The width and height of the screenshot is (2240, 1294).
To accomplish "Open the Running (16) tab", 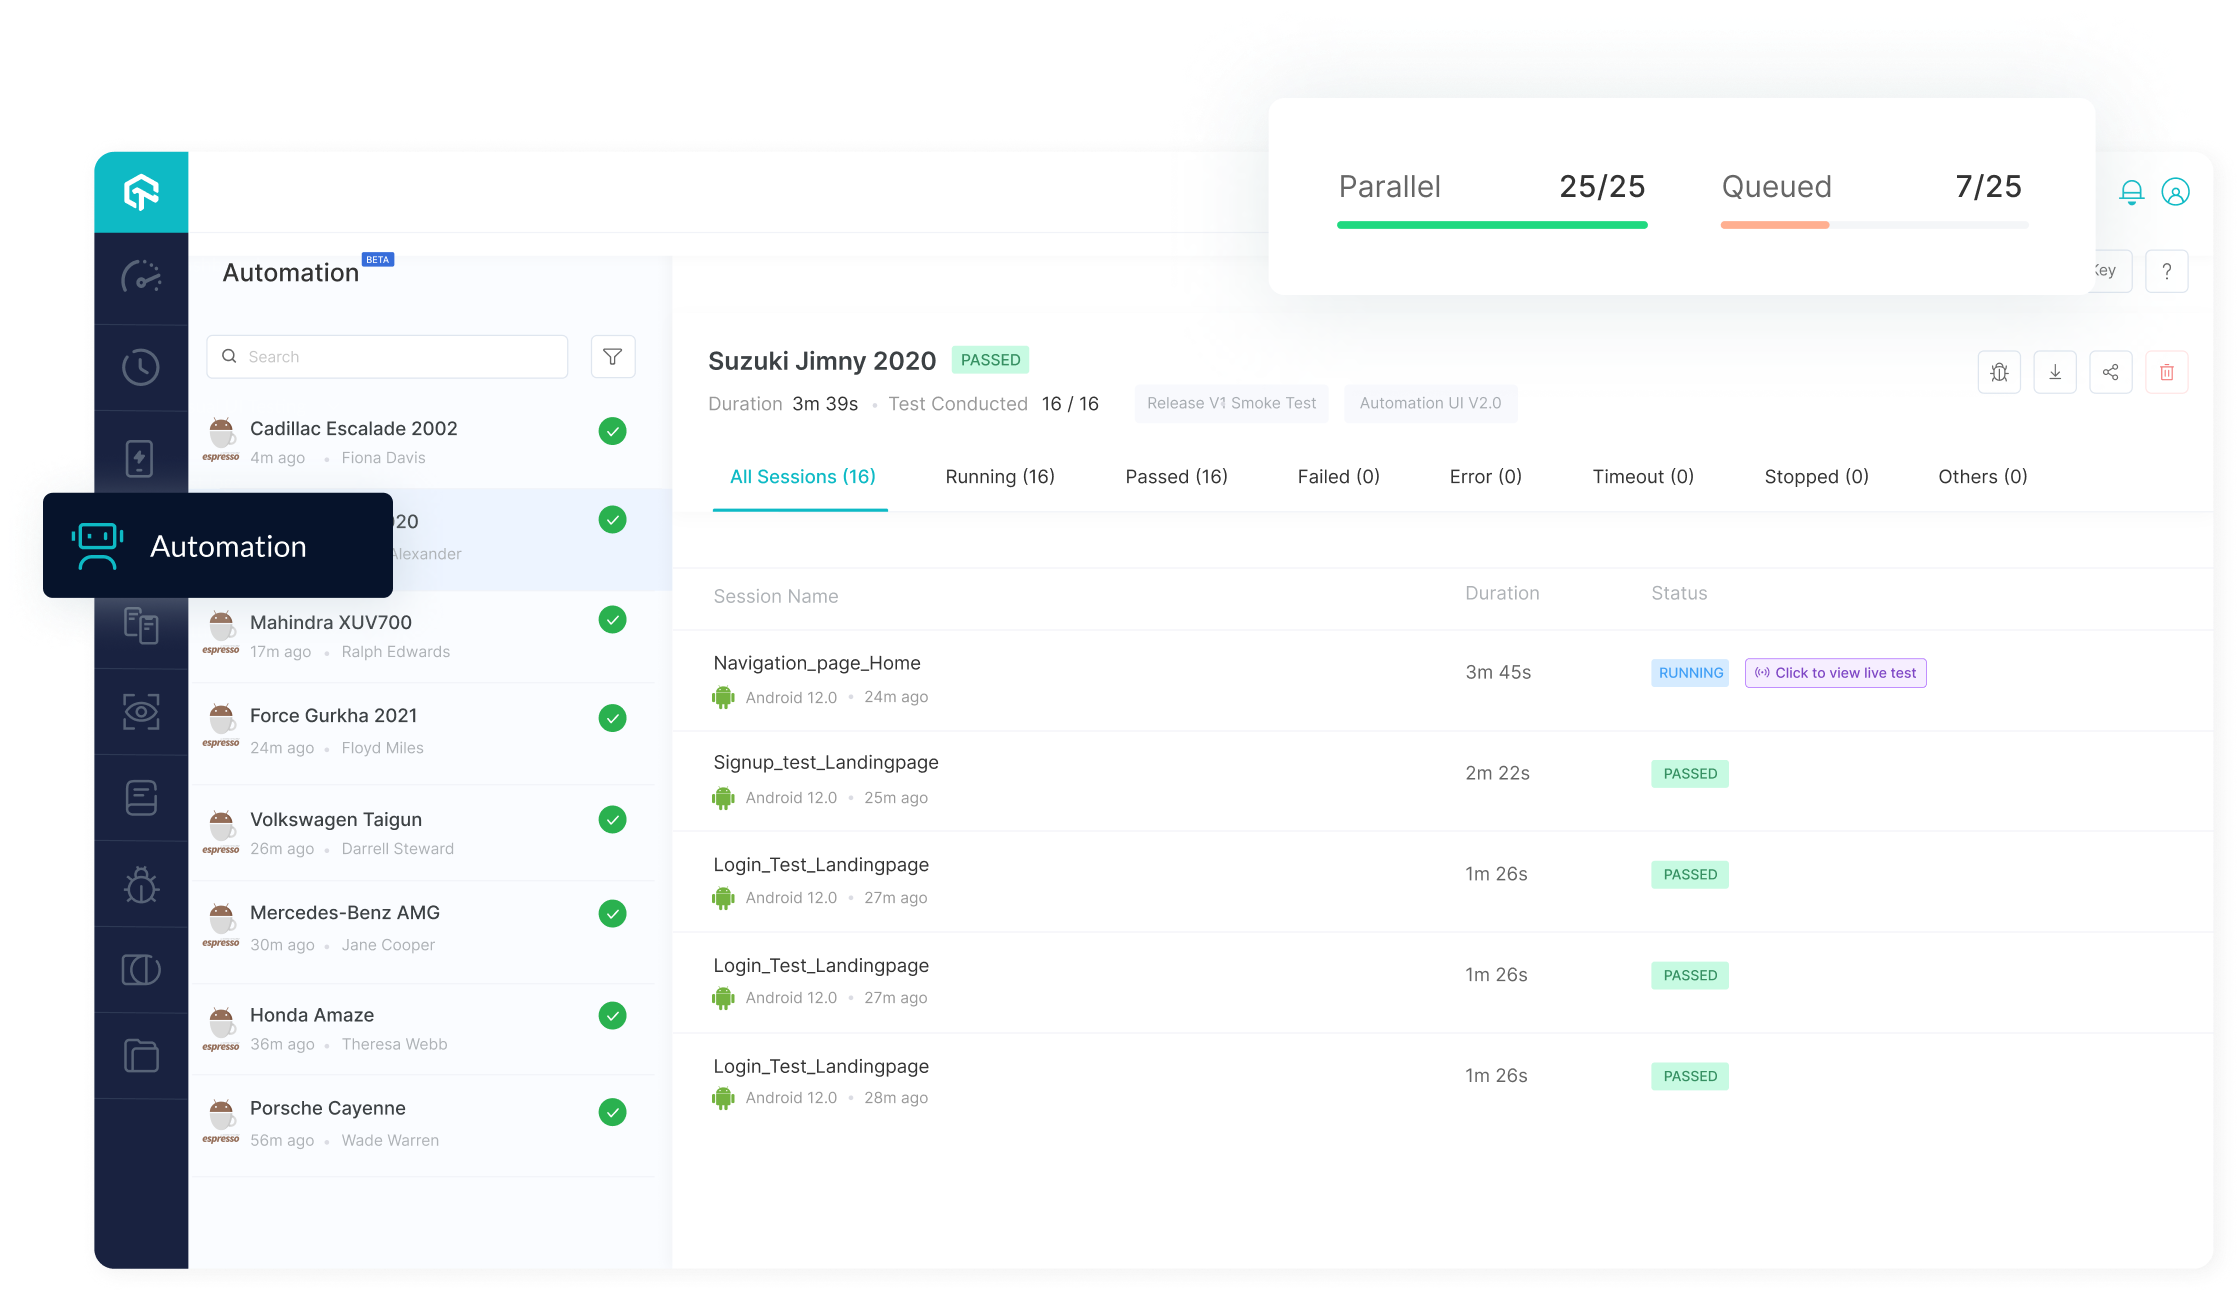I will (1000, 477).
